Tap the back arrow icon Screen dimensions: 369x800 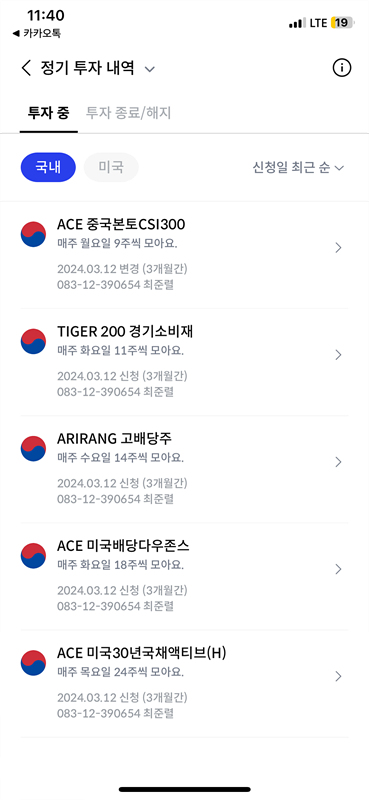pyautogui.click(x=27, y=68)
